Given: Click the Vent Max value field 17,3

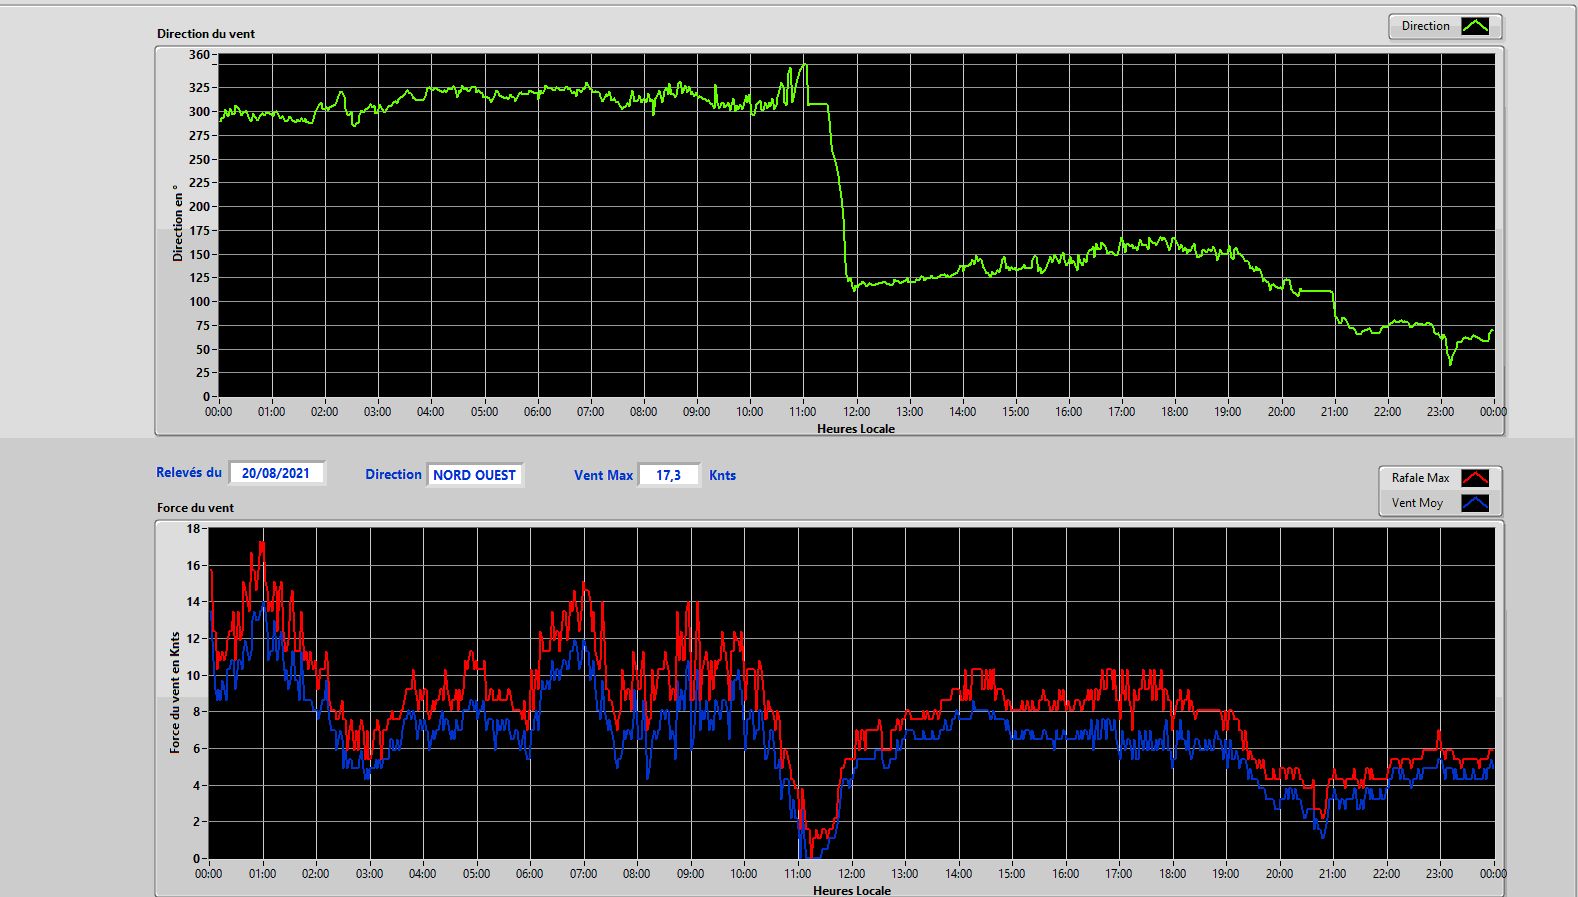Looking at the screenshot, I should [x=669, y=475].
